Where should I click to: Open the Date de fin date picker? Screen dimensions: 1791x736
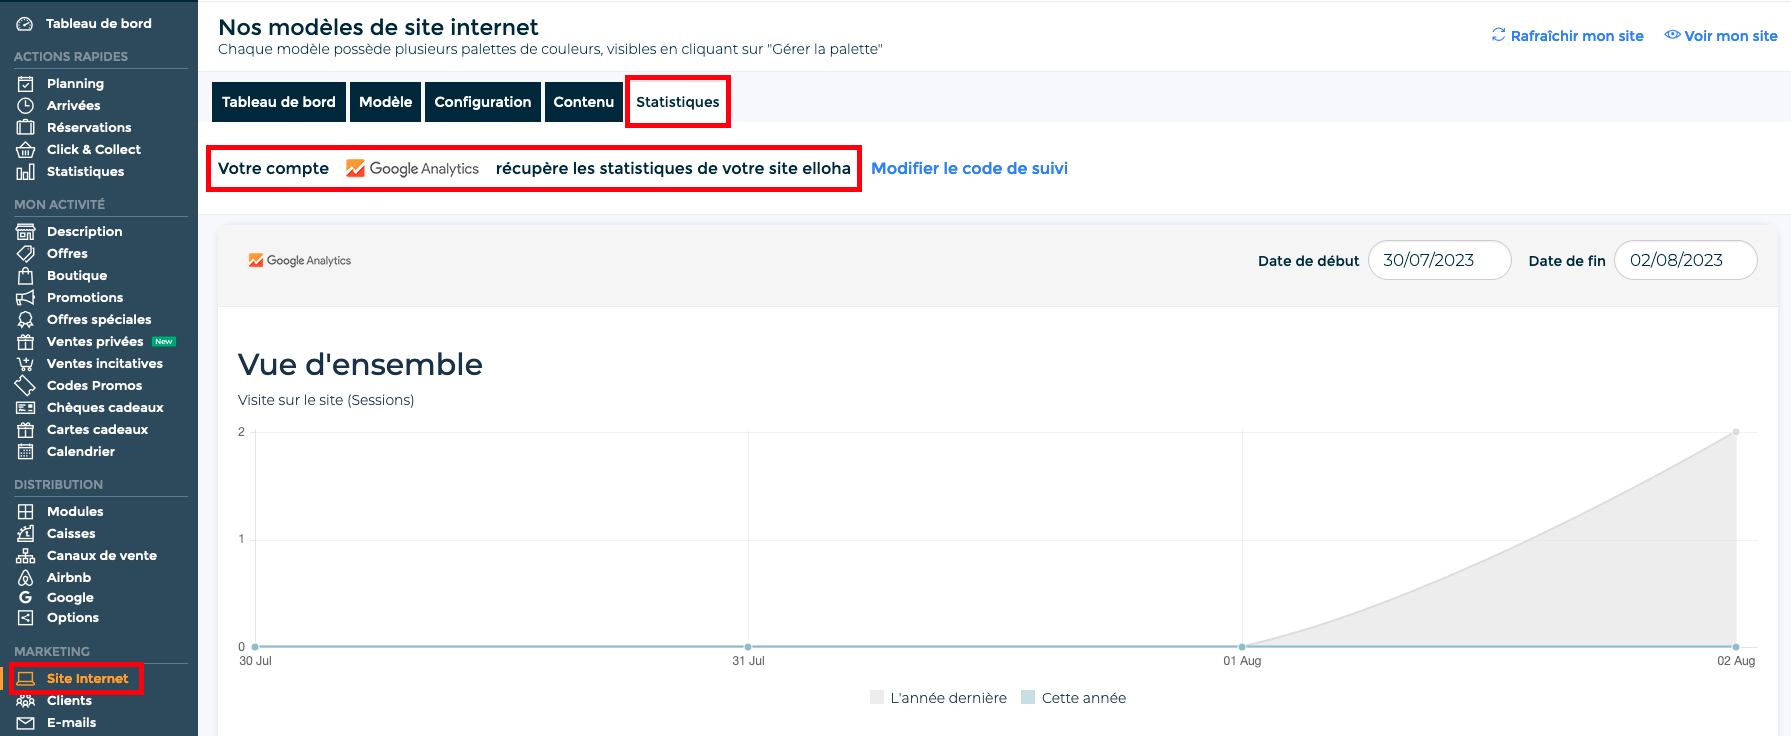1684,260
